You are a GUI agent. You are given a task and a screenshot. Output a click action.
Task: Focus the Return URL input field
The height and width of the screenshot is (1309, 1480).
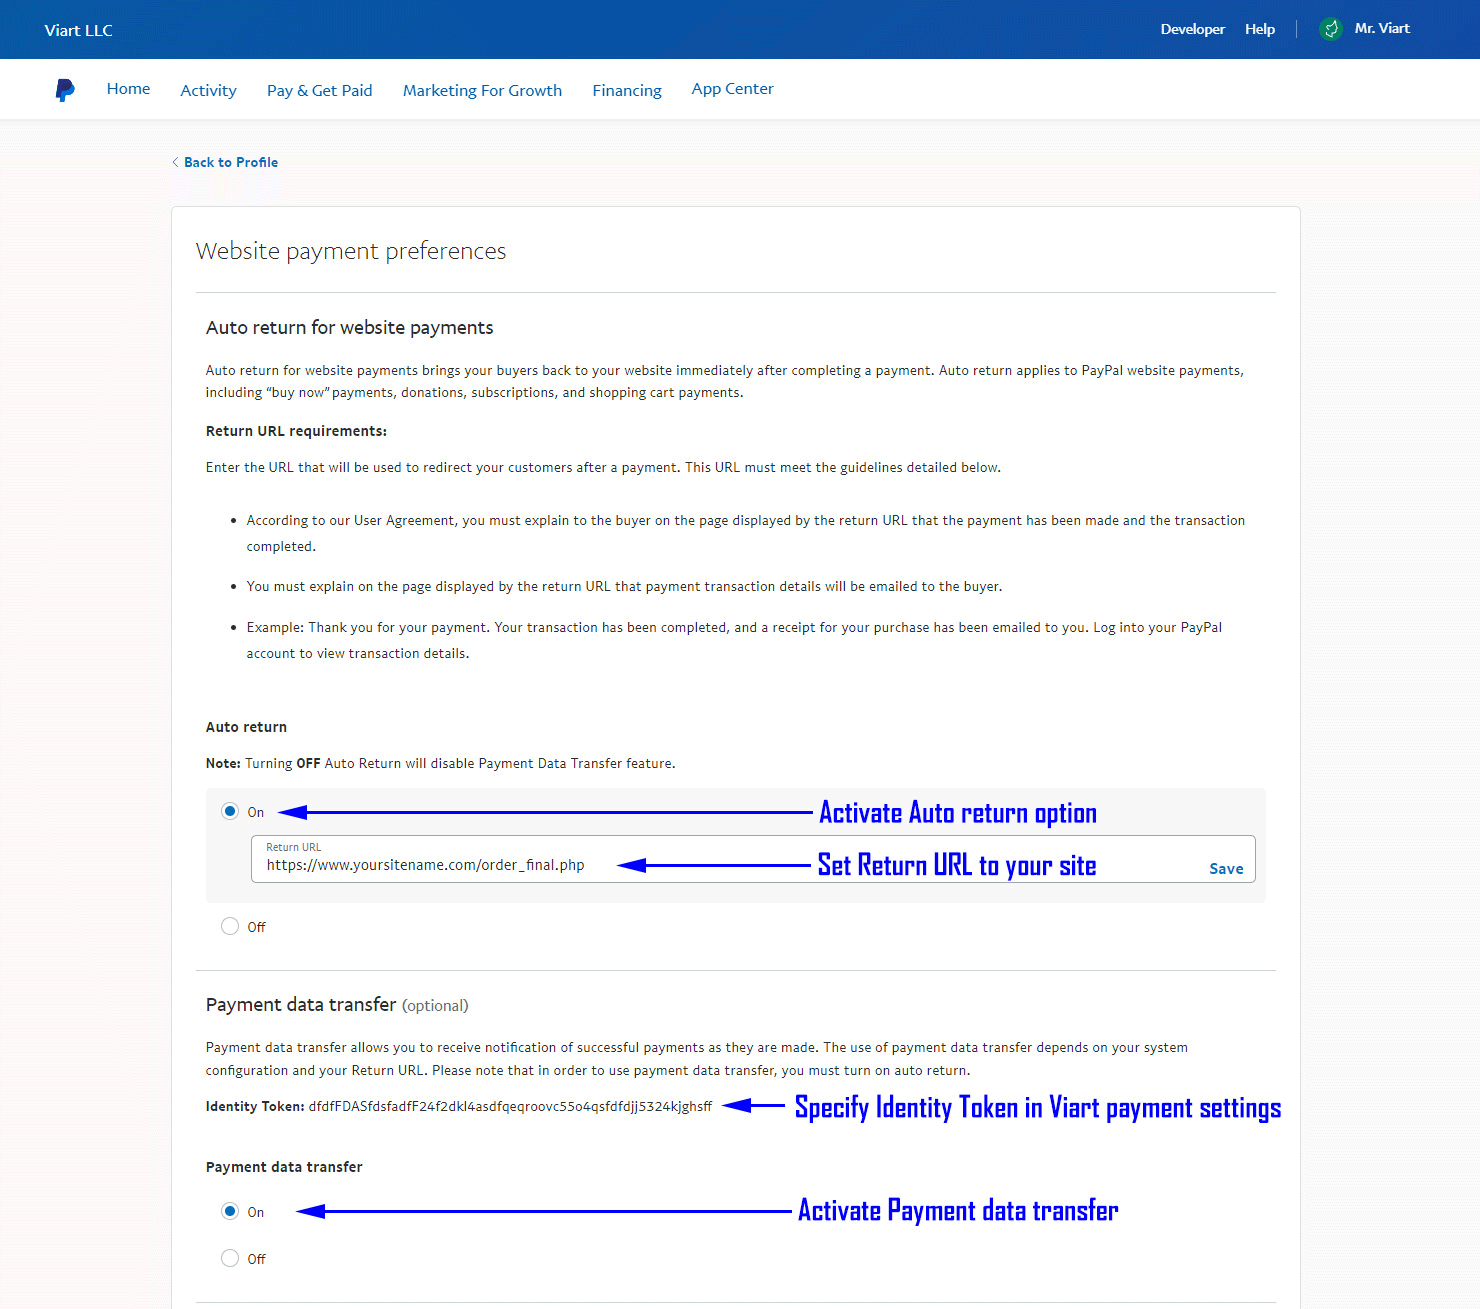pos(753,859)
